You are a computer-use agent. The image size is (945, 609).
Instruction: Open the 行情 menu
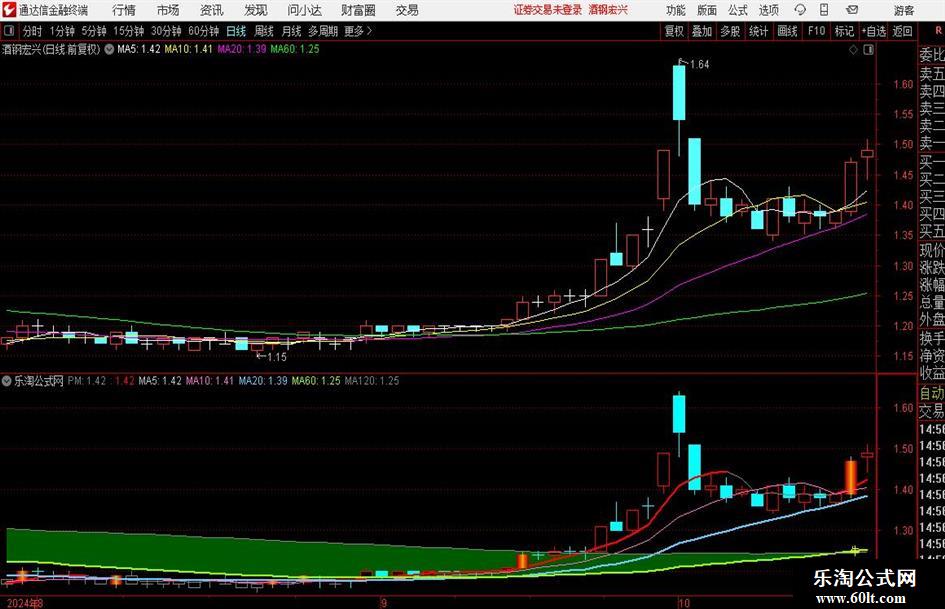click(x=124, y=10)
